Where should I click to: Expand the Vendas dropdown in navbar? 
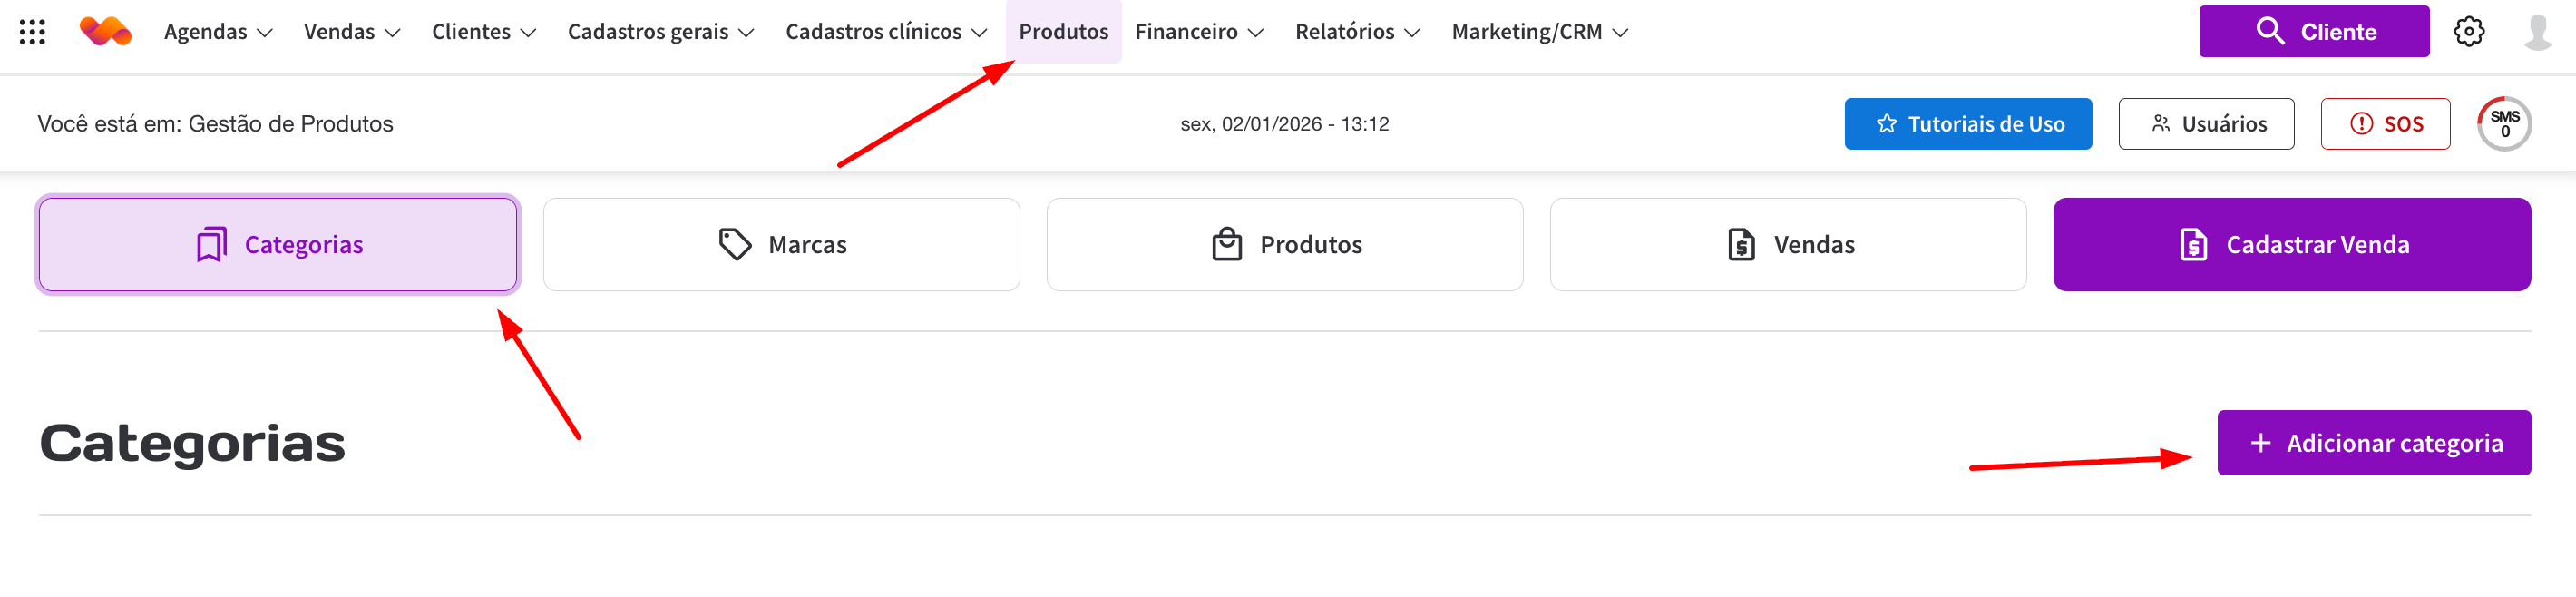(352, 32)
